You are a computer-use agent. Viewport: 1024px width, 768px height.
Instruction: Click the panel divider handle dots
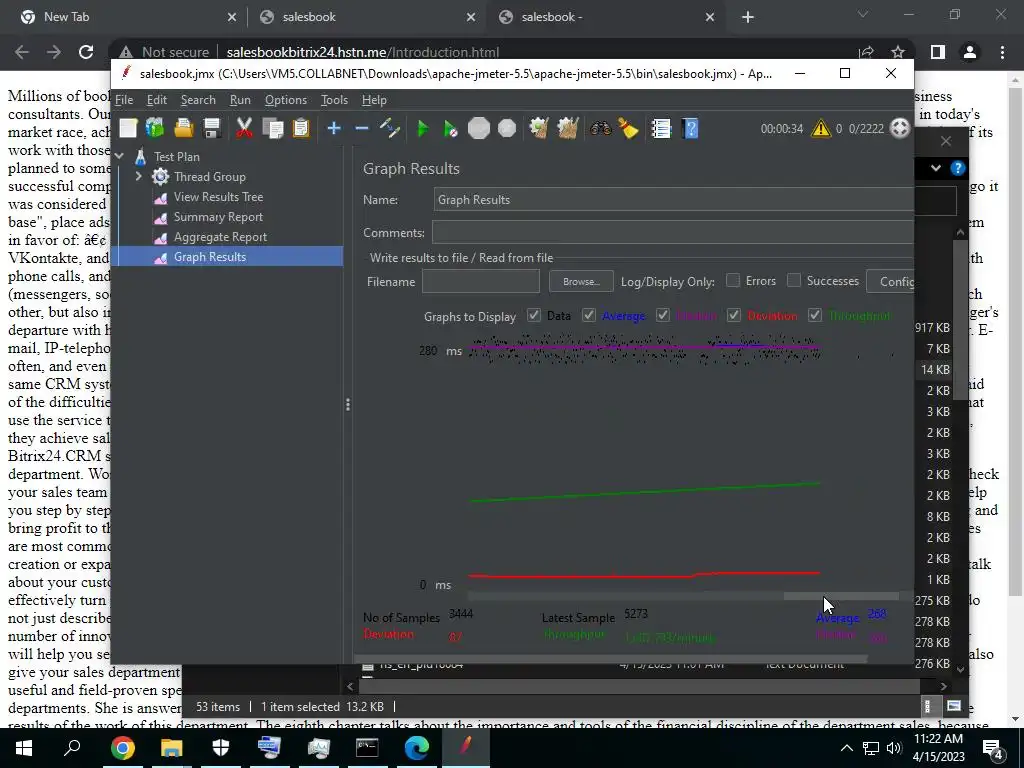[x=348, y=405]
